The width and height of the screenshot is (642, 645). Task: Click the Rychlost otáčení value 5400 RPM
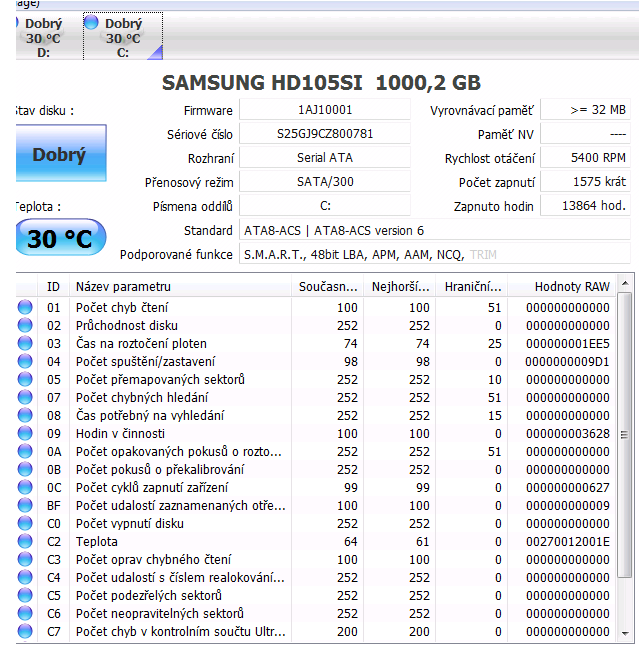pyautogui.click(x=585, y=158)
